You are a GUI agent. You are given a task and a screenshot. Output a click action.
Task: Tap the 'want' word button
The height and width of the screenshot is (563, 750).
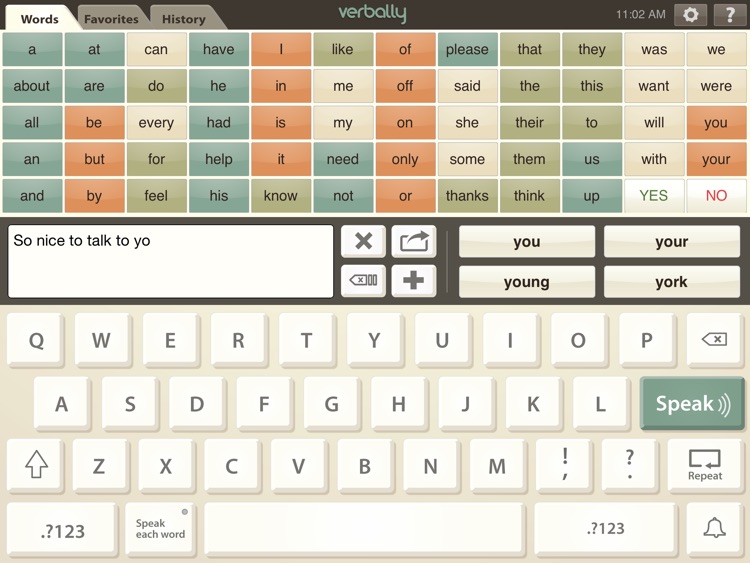(654, 86)
